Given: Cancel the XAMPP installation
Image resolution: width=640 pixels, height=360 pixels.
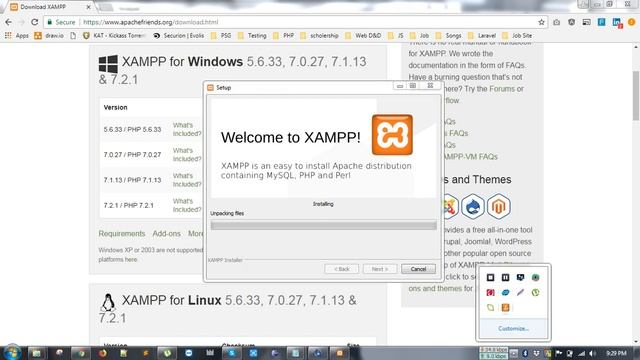Looking at the screenshot, I should [418, 269].
